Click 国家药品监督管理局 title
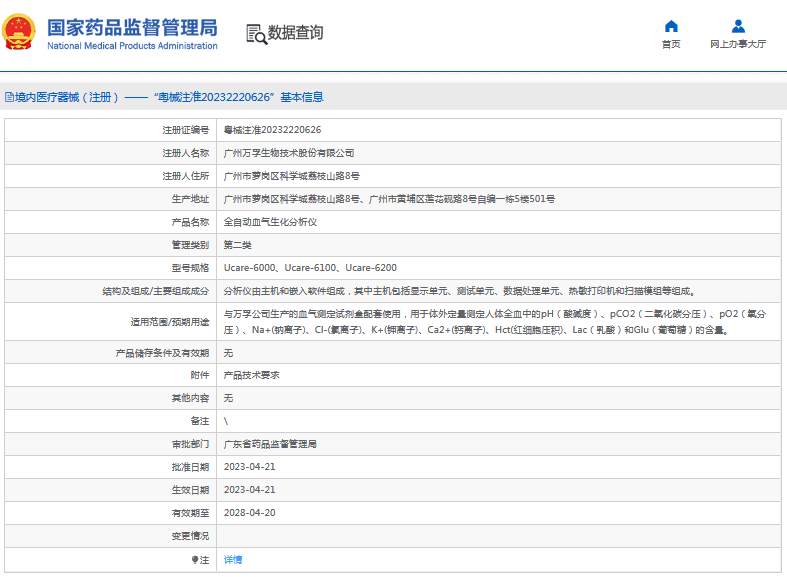 133,27
